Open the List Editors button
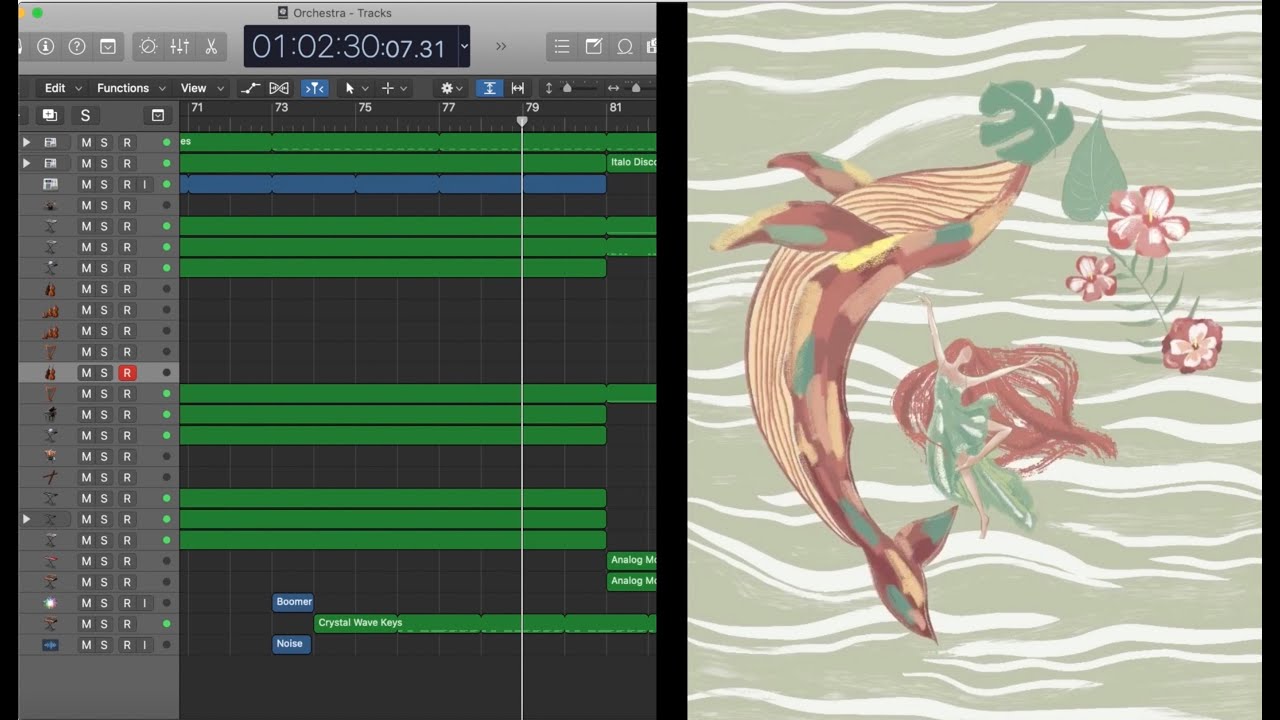The height and width of the screenshot is (720, 1280). point(562,46)
